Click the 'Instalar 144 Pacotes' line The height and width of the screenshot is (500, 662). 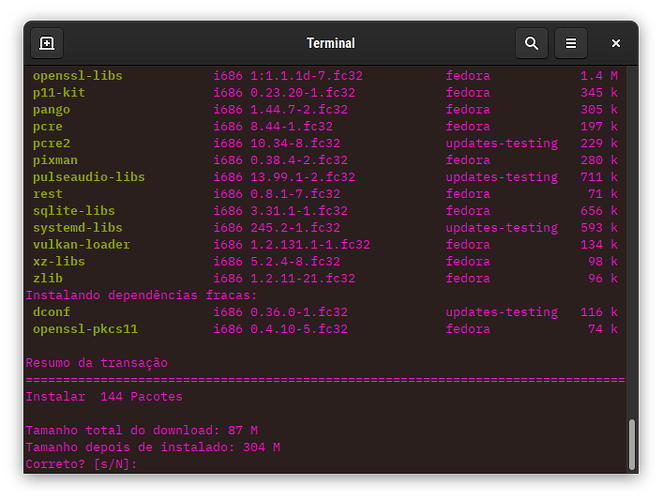(x=104, y=397)
